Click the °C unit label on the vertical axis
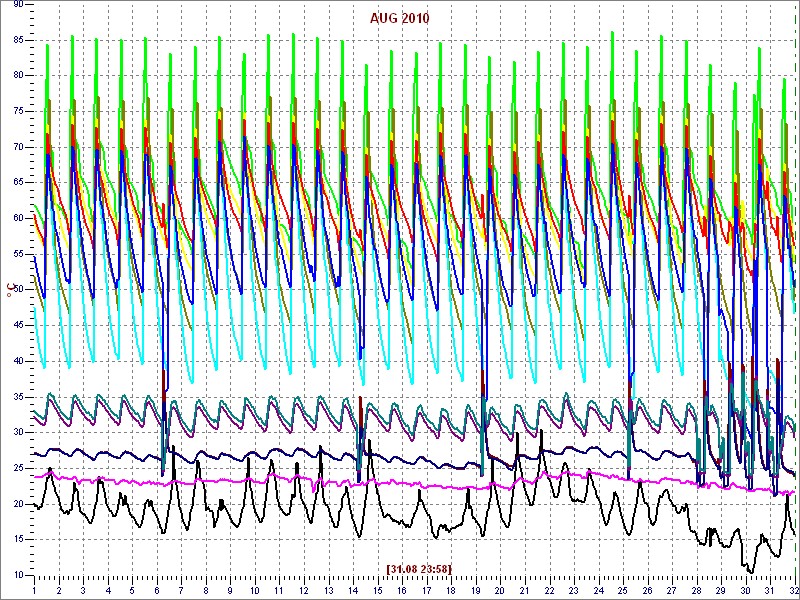 click(11, 289)
